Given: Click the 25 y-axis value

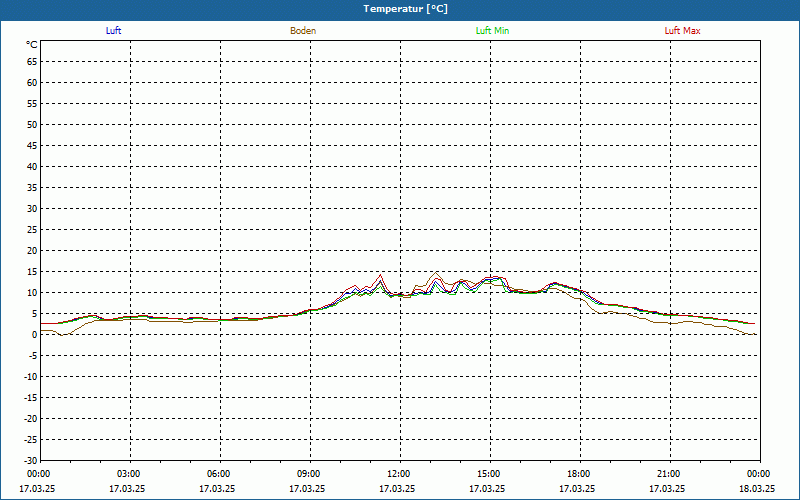Looking at the screenshot, I should tap(32, 230).
